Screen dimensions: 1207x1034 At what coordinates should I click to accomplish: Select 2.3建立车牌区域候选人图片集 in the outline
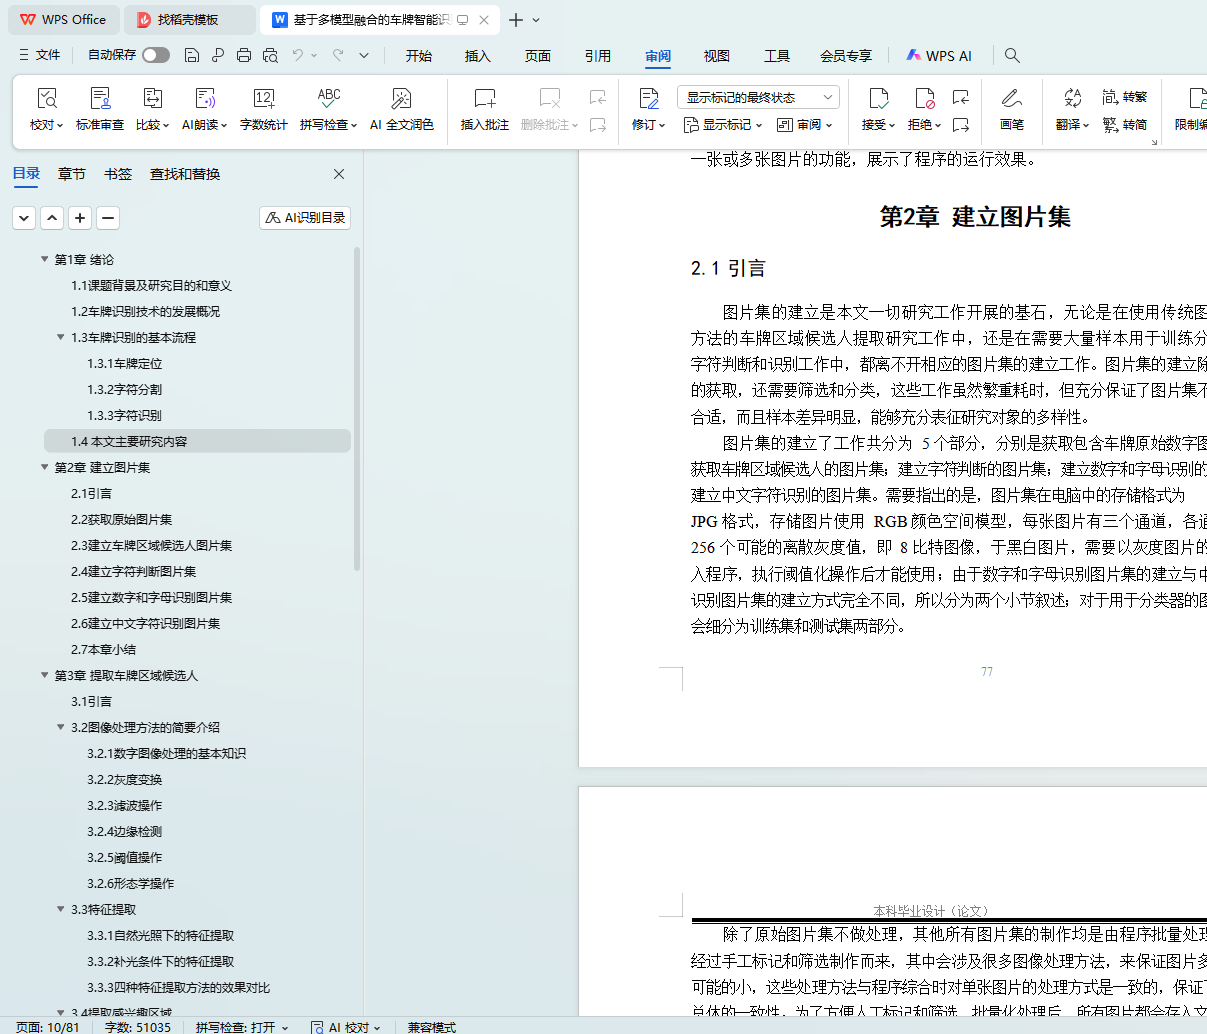[x=151, y=545]
